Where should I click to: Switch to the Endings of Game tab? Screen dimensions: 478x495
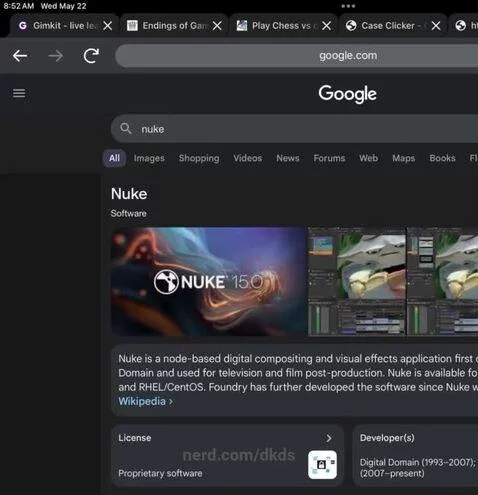pos(174,26)
